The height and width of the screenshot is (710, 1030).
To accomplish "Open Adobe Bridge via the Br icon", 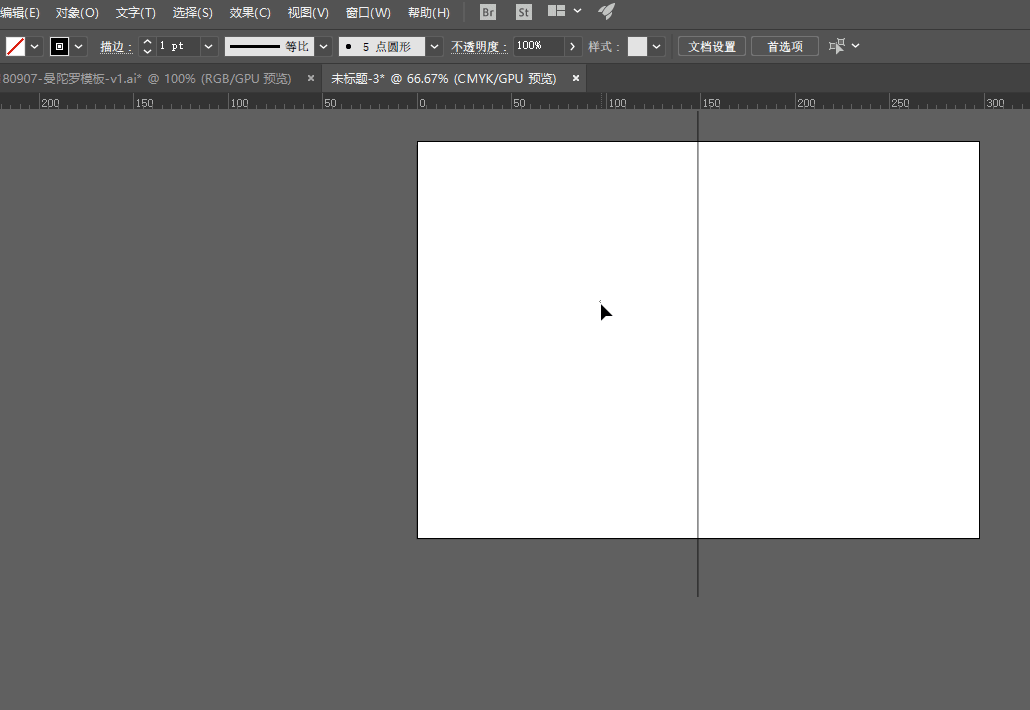I will [x=488, y=12].
